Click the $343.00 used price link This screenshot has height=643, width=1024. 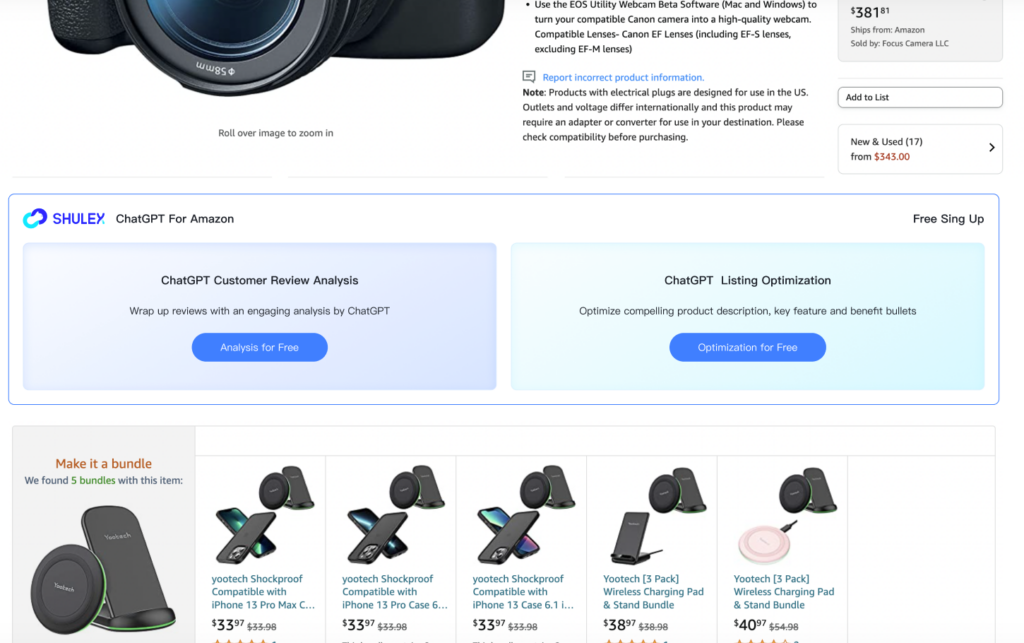click(x=891, y=157)
